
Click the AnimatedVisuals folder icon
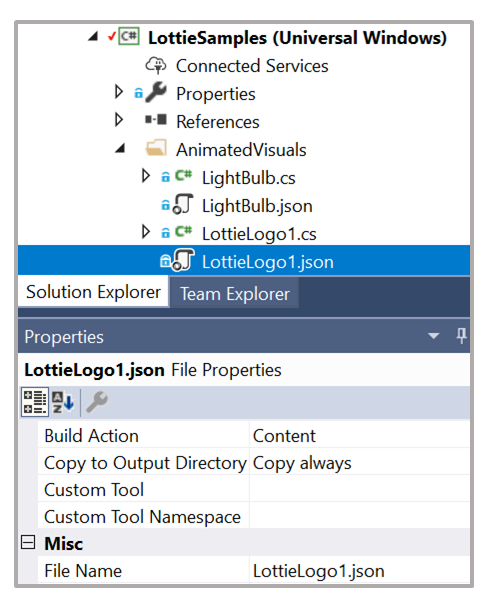156,148
